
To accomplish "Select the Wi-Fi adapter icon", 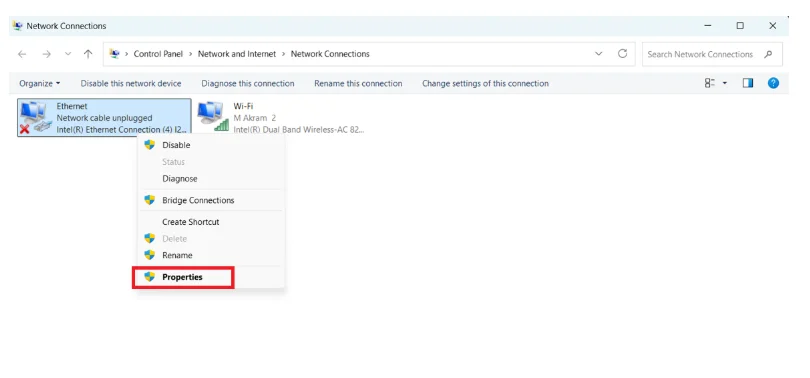I will (213, 116).
